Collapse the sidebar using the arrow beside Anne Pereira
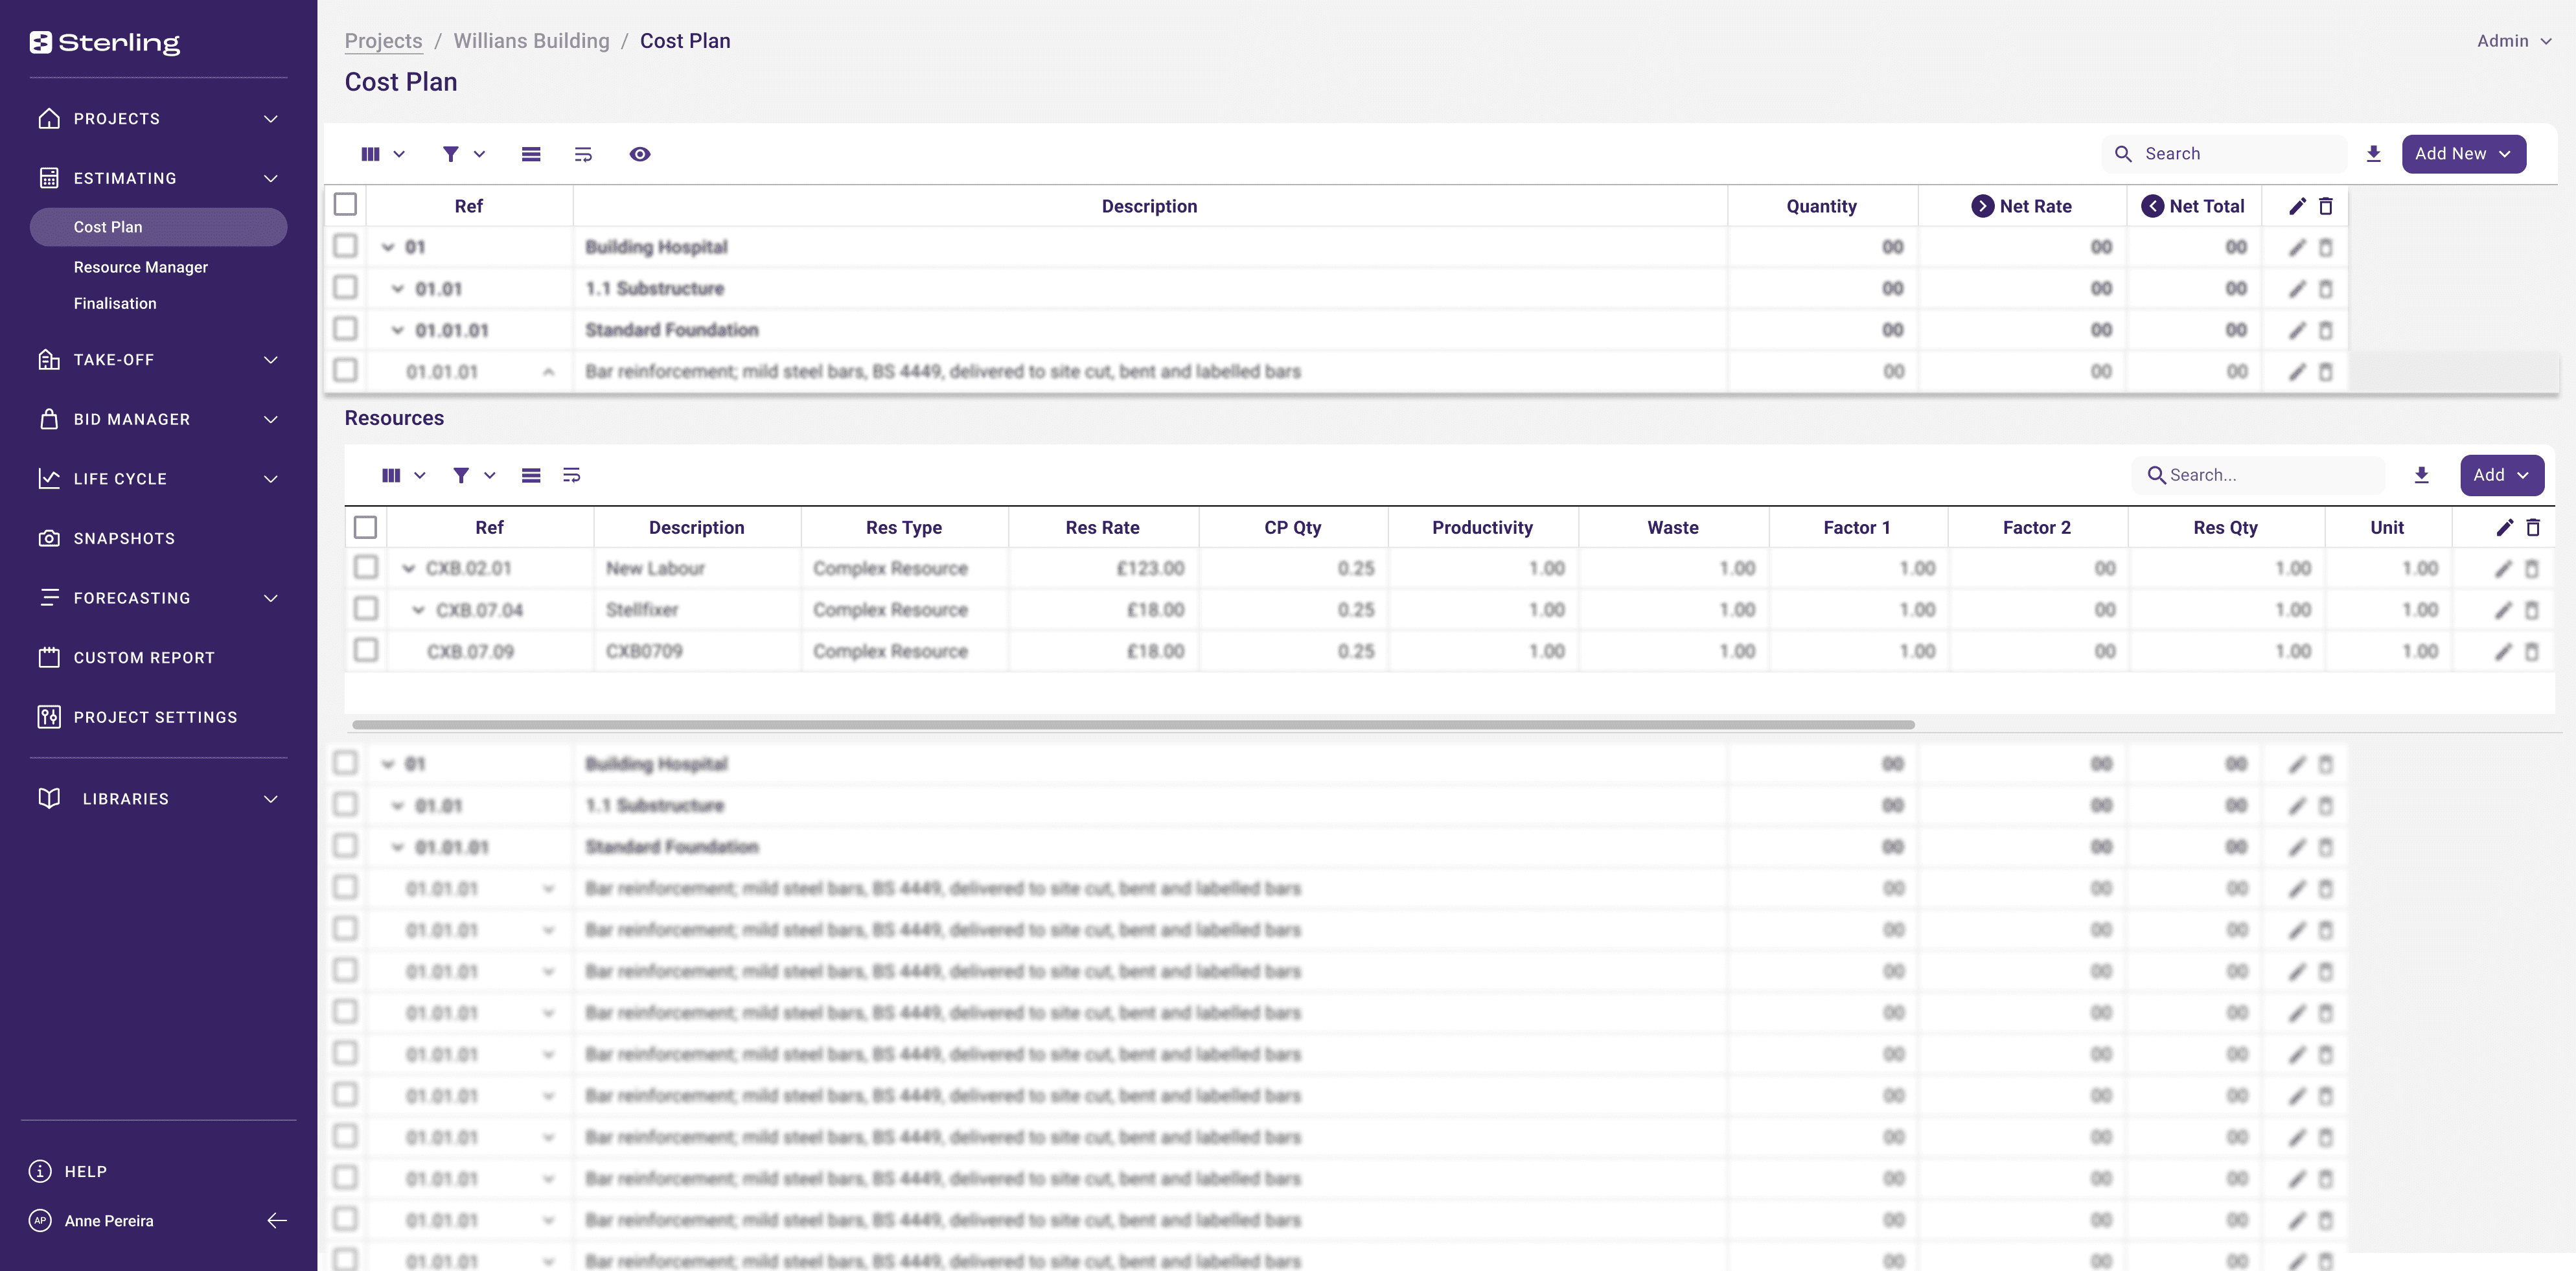Image resolution: width=2576 pixels, height=1271 pixels. tap(277, 1220)
